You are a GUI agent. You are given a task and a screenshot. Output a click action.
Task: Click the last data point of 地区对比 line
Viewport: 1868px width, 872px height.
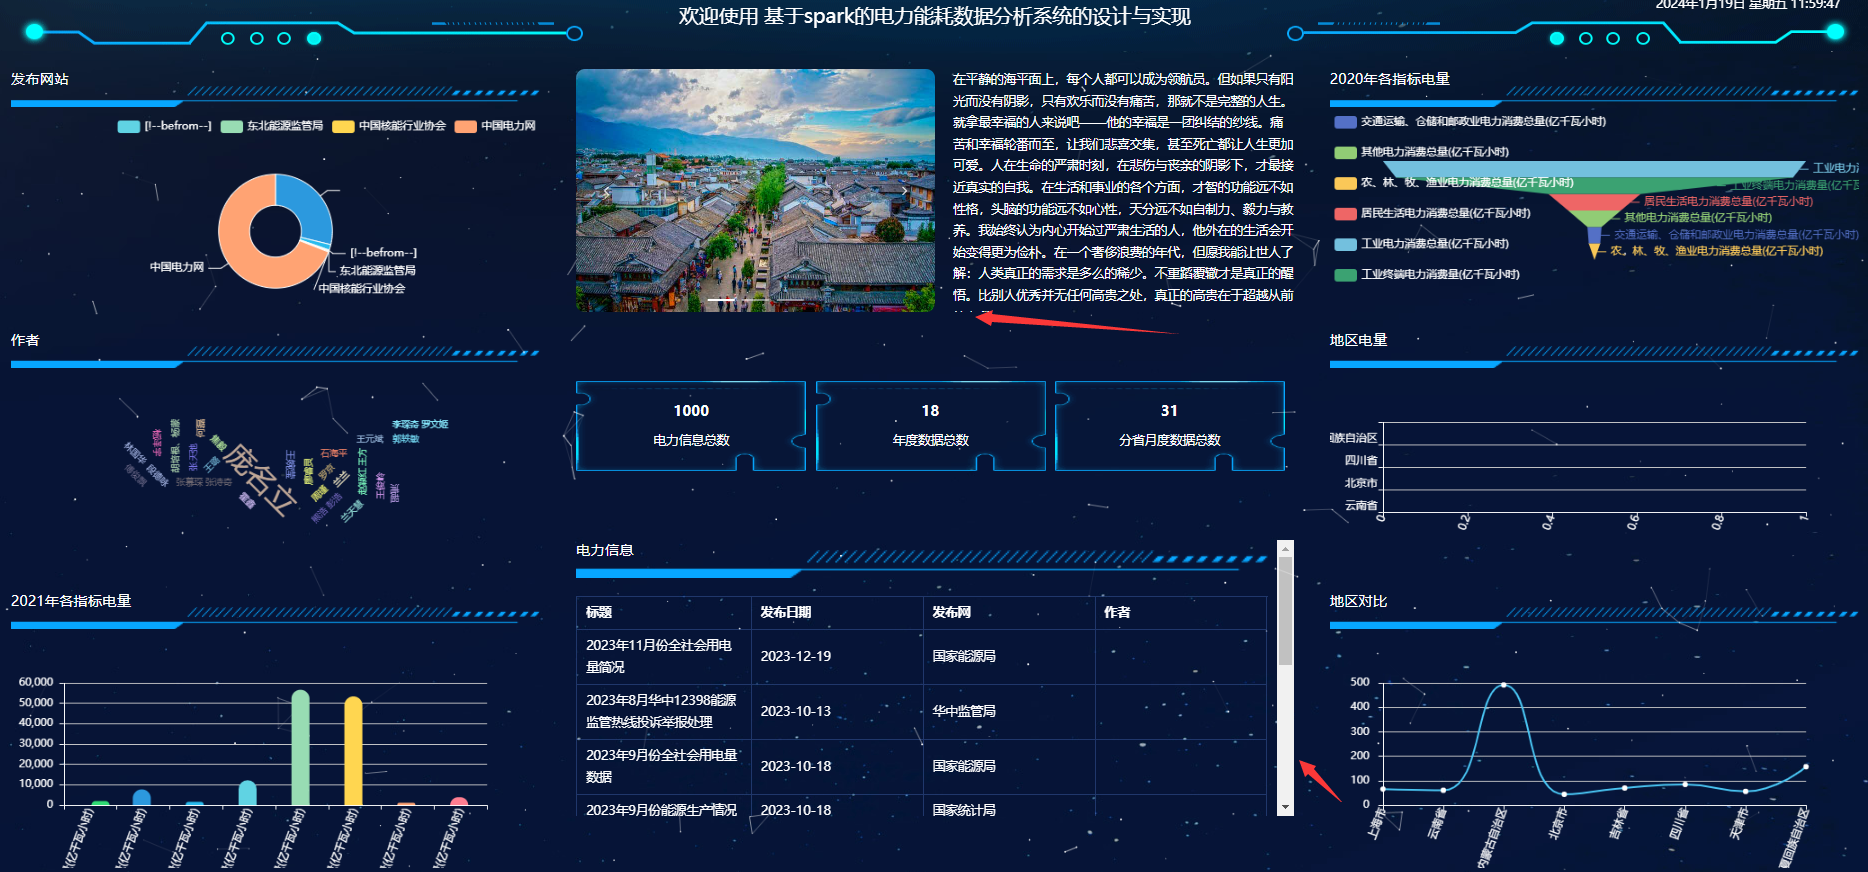click(1806, 767)
